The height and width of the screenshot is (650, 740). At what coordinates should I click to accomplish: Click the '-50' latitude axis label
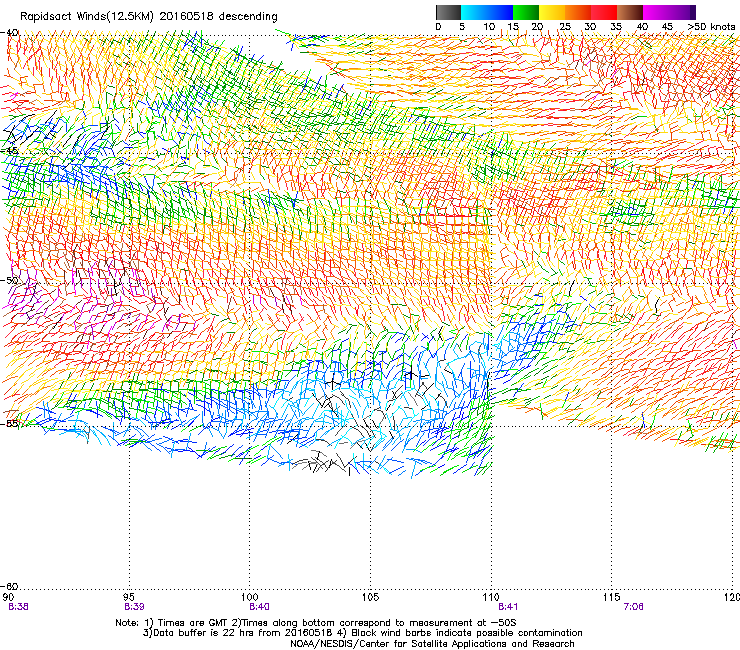point(9,280)
